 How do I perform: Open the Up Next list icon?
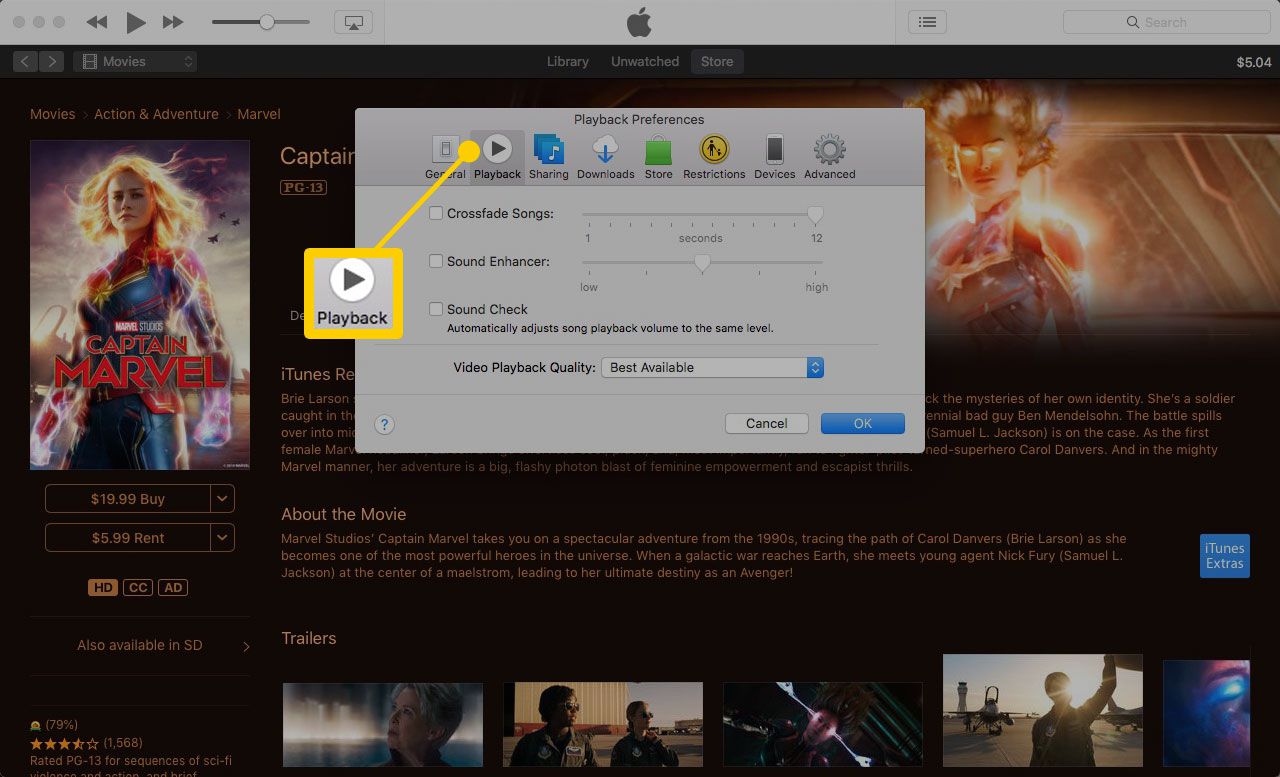(927, 22)
